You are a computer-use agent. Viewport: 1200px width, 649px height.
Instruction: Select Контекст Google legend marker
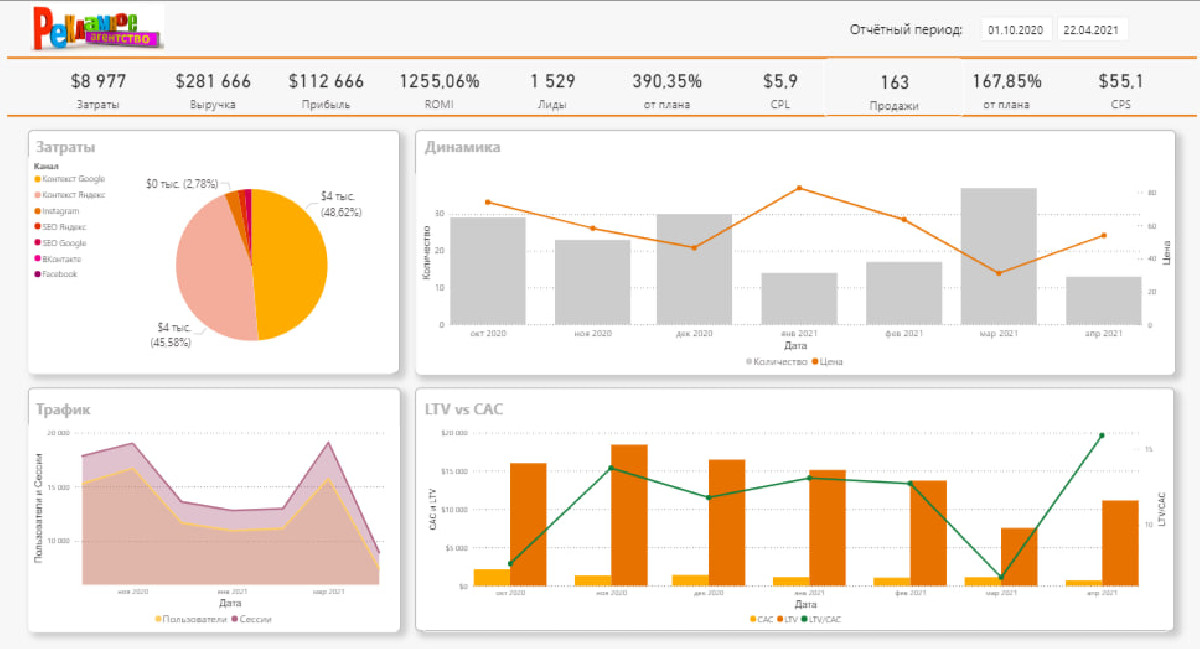[x=37, y=179]
